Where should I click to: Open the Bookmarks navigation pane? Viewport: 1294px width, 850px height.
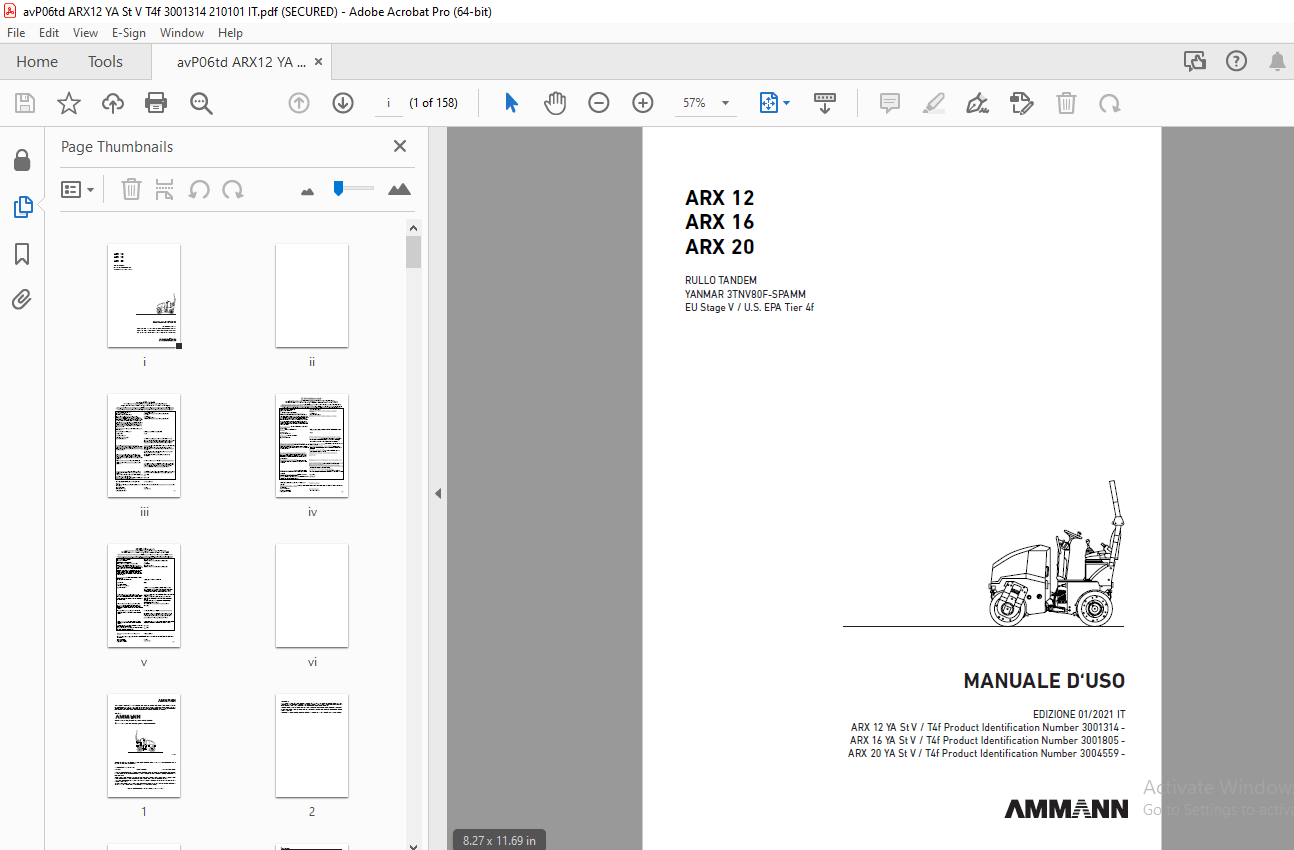point(22,254)
